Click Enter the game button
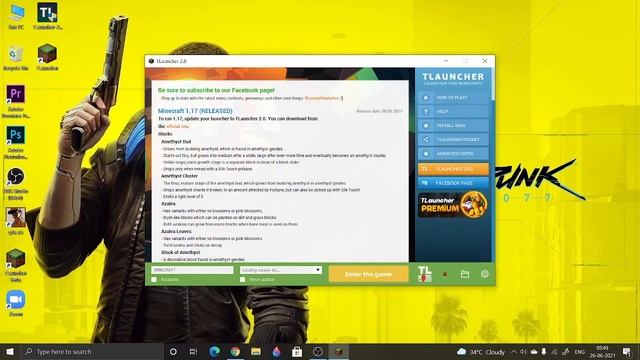 368,274
